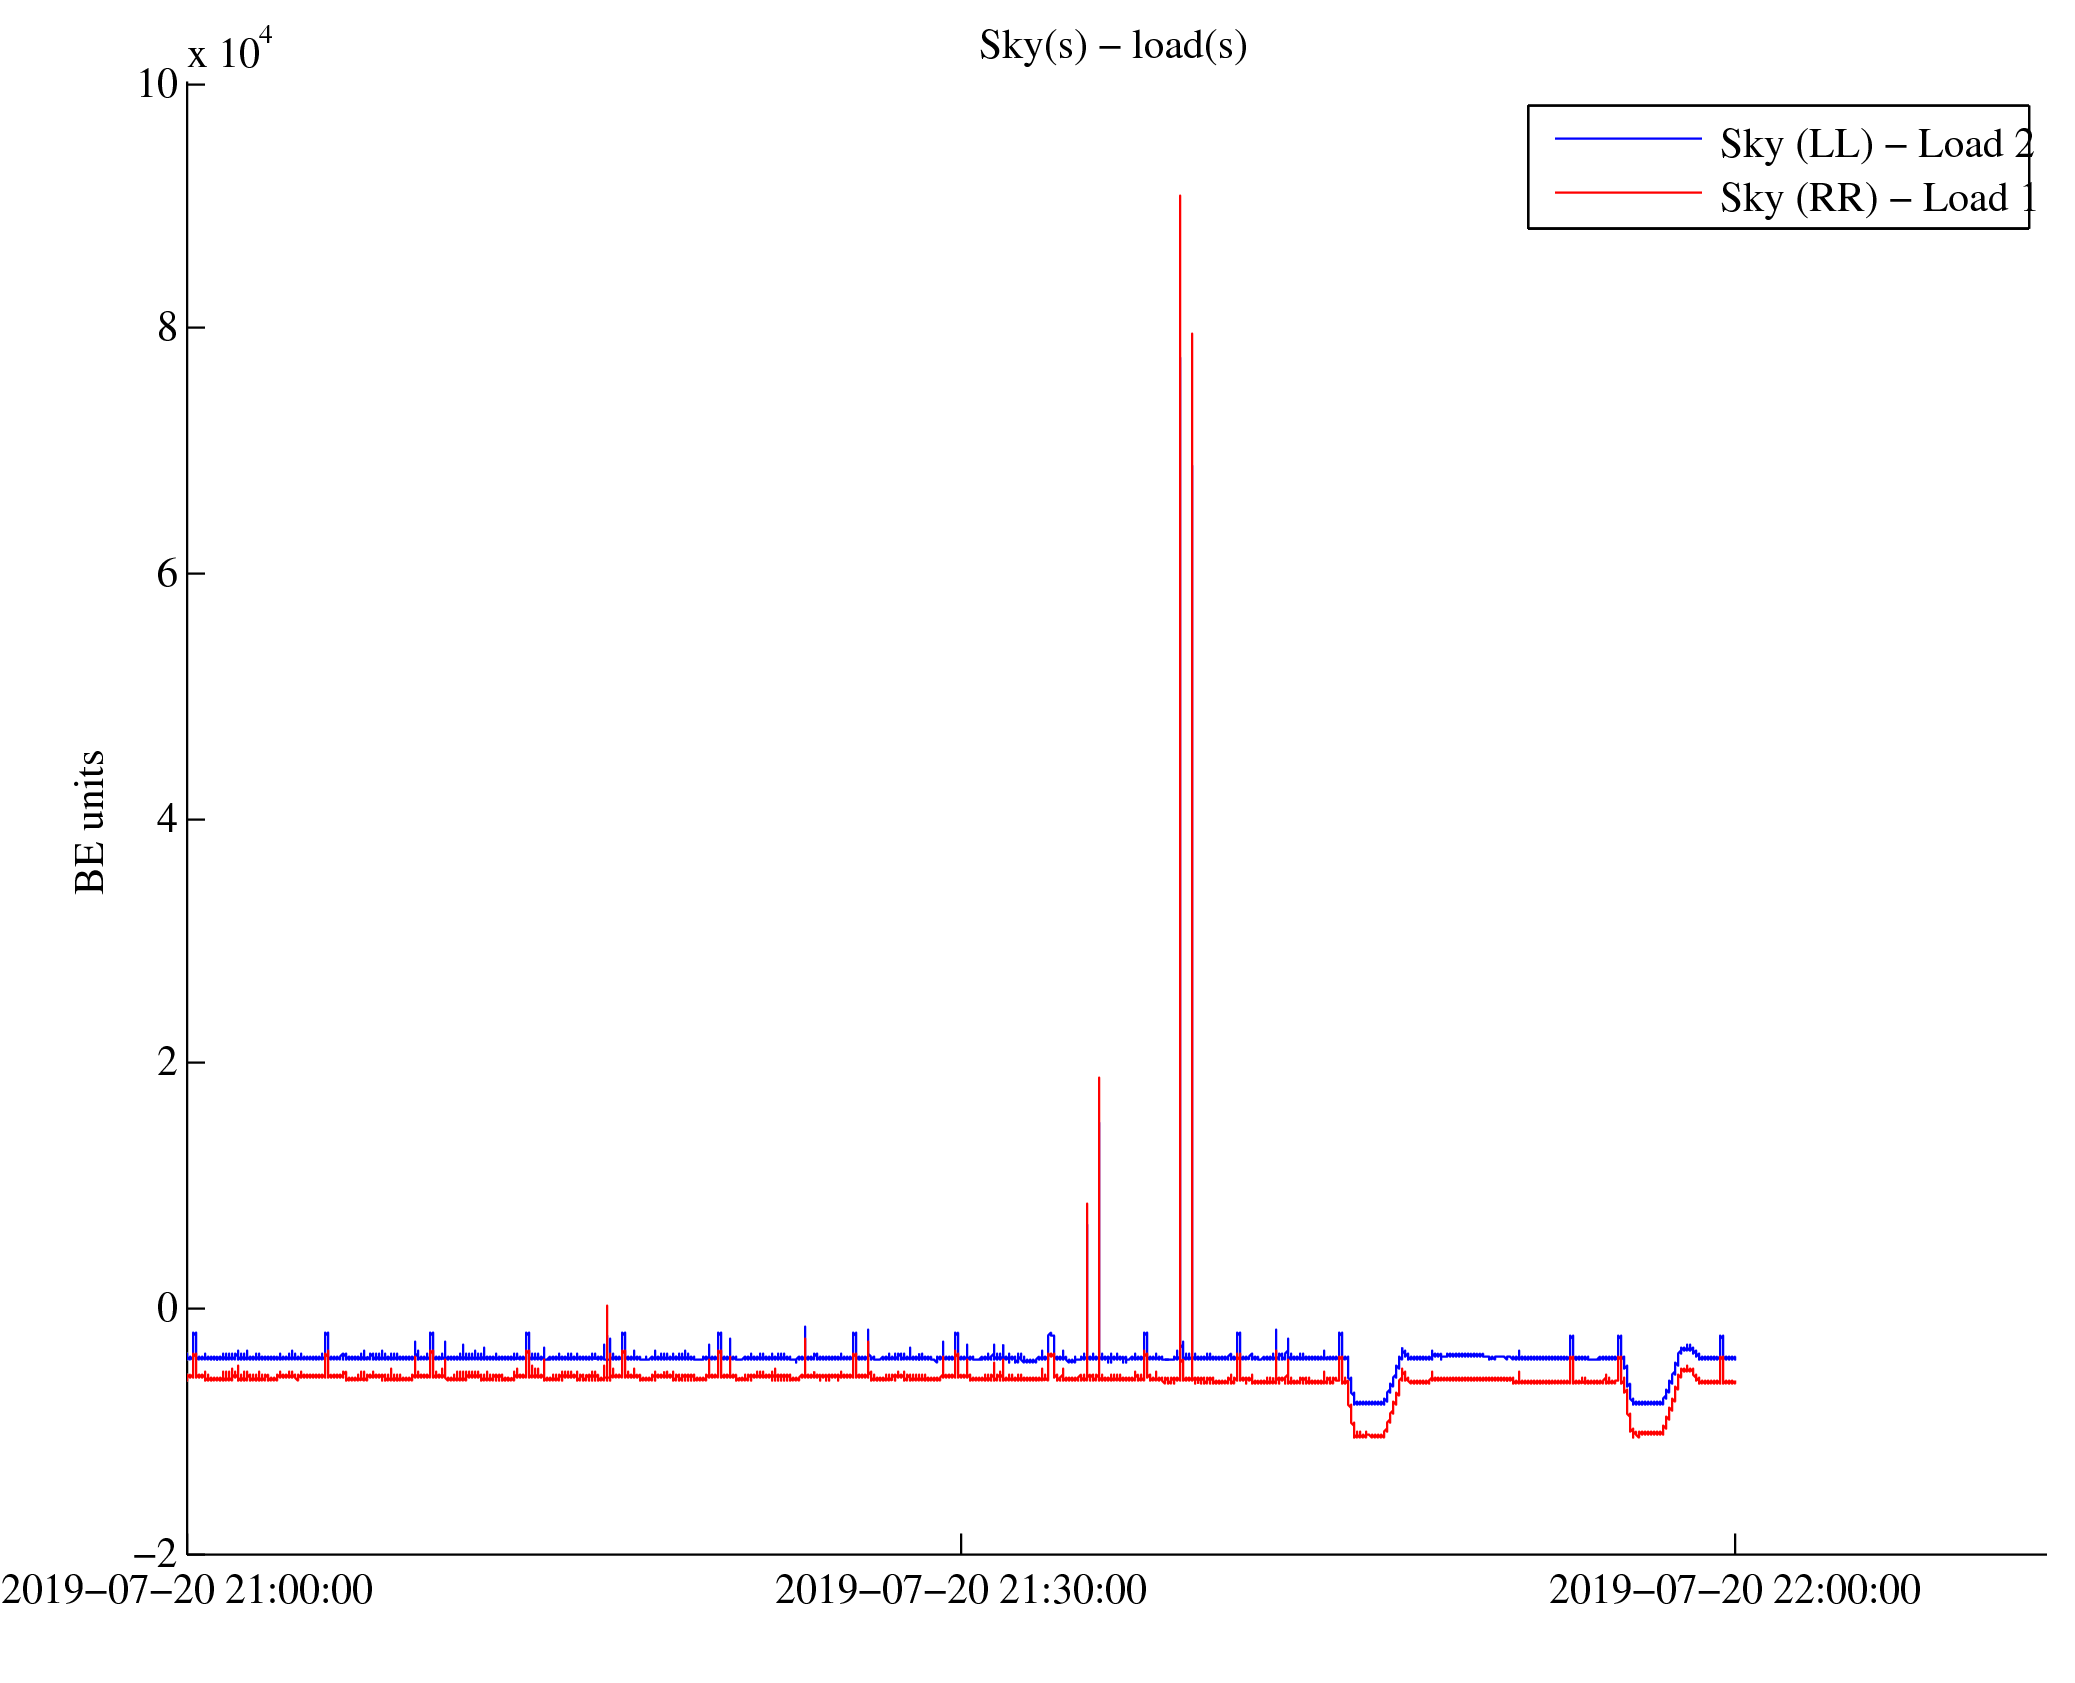The width and height of the screenshot is (2075, 1683).
Task: Click the y-axis tick label −2
Action: point(156,1553)
